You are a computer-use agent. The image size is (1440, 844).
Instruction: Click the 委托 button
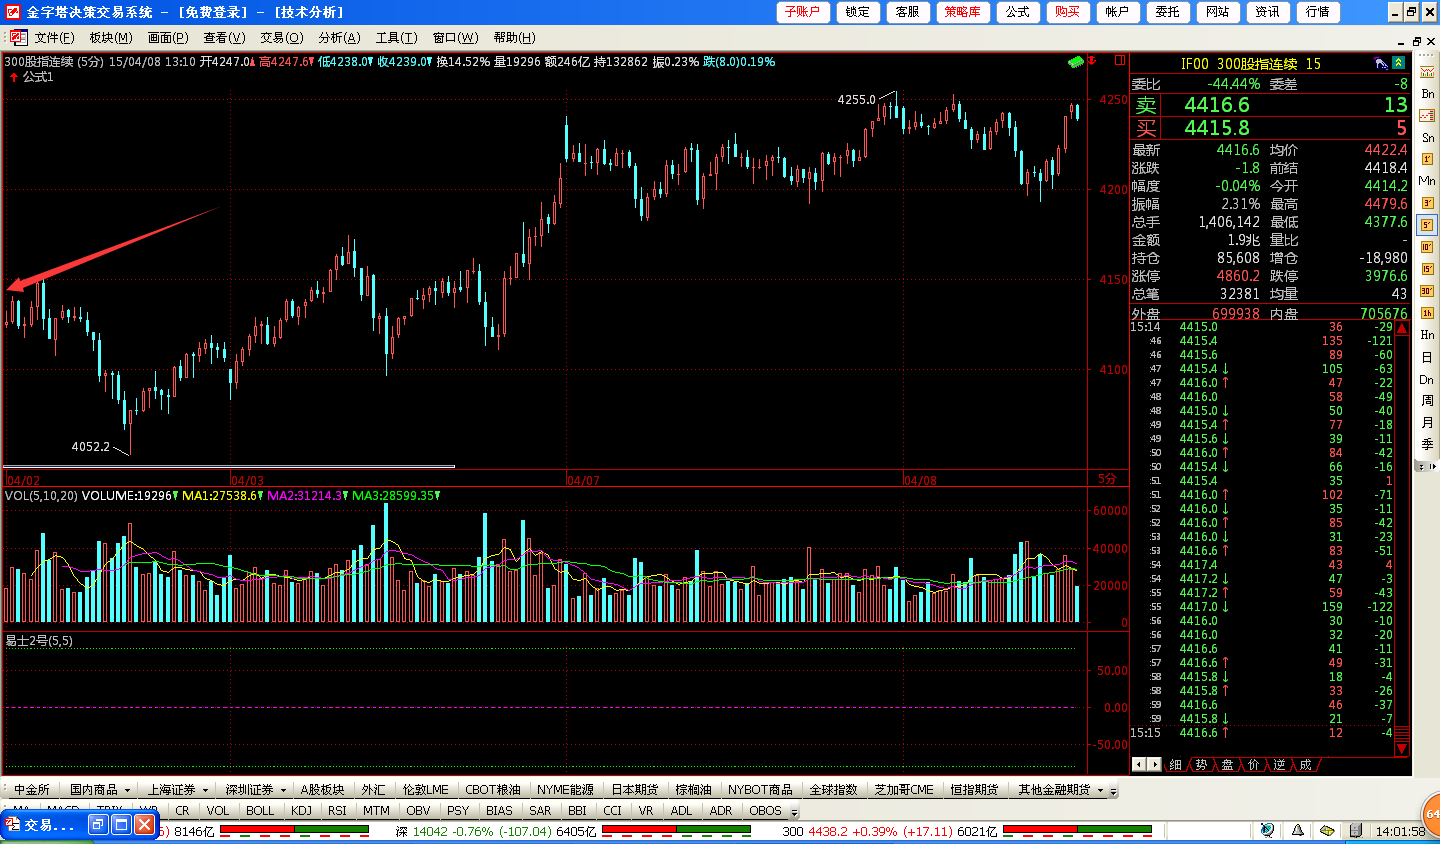click(1167, 12)
